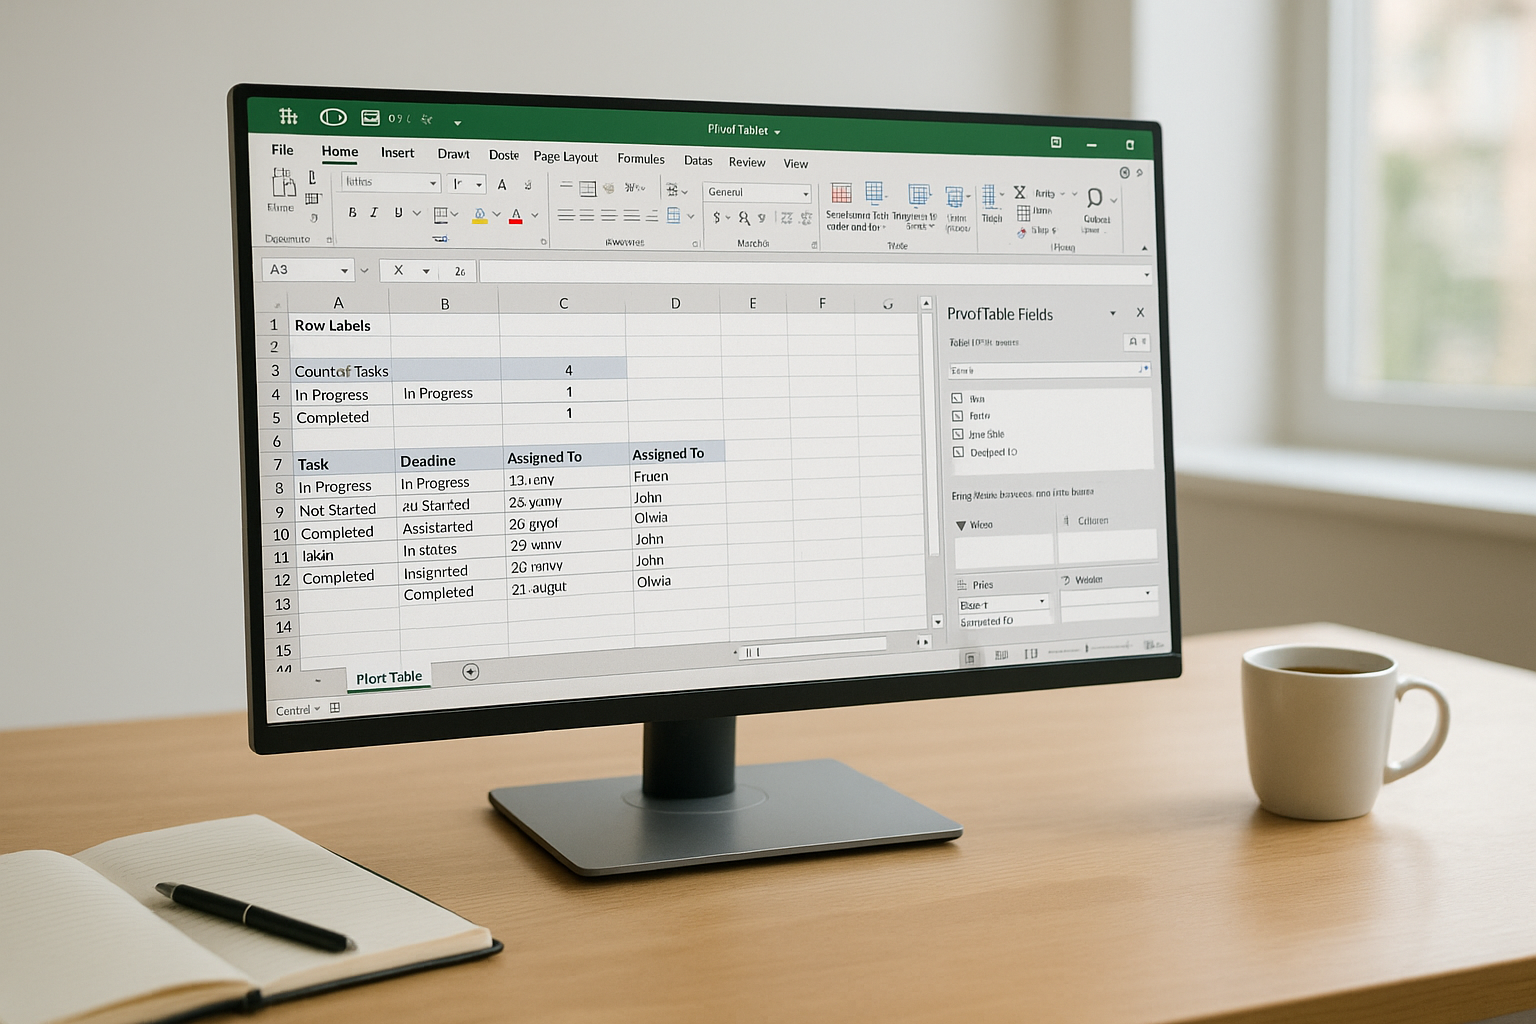The width and height of the screenshot is (1536, 1024).
Task: Click the grid icon at title bar left
Action: pyautogui.click(x=288, y=116)
